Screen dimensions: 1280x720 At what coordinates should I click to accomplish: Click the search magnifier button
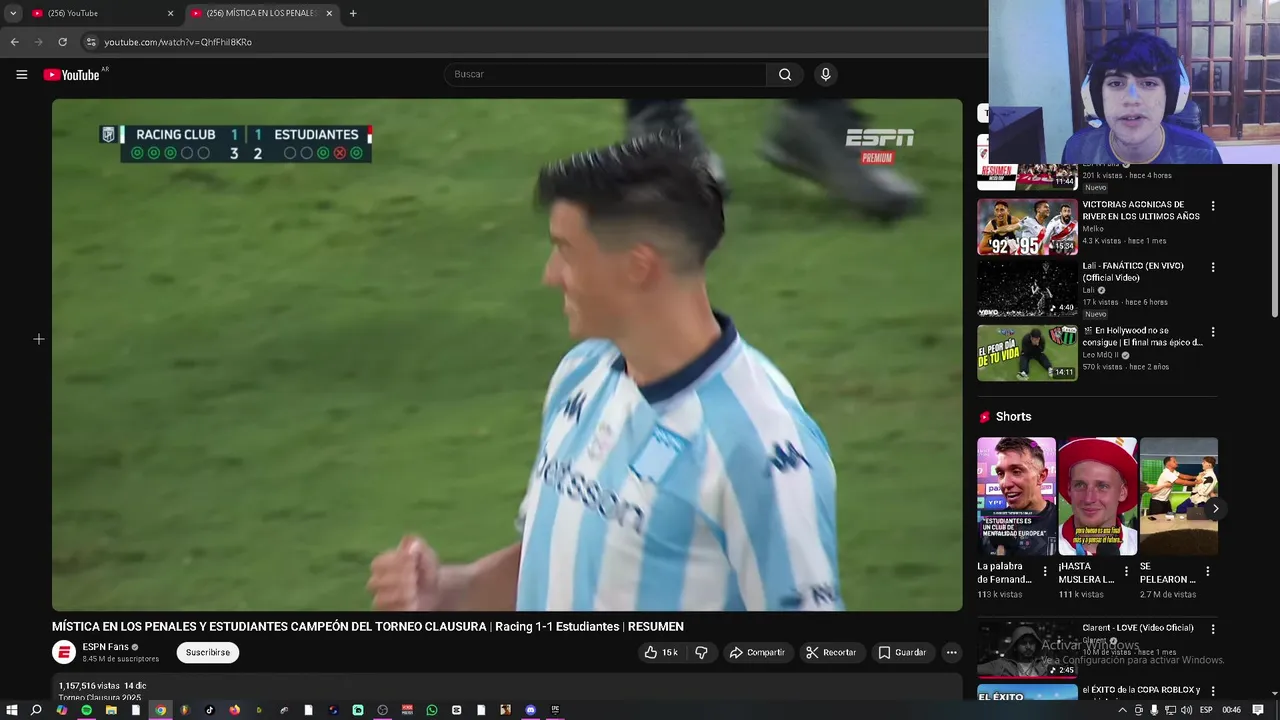click(785, 74)
